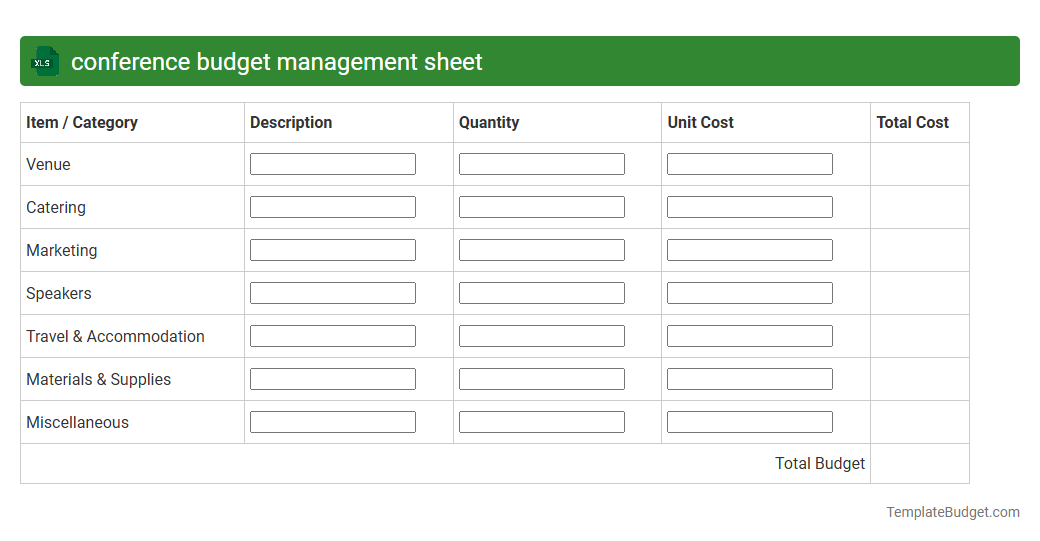Click Travel & Accommodation description input

click(333, 336)
